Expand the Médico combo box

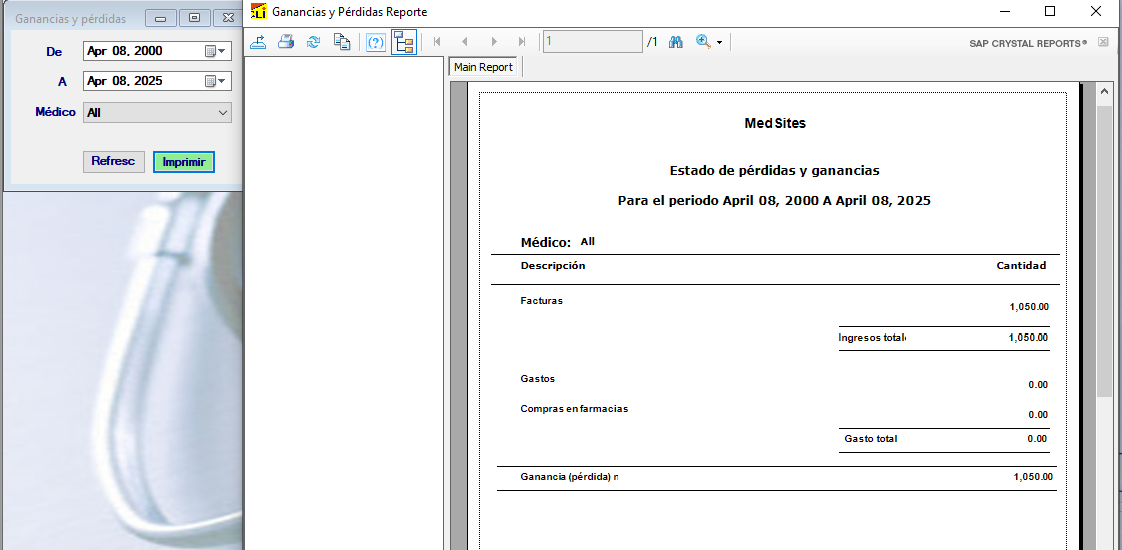(x=223, y=113)
